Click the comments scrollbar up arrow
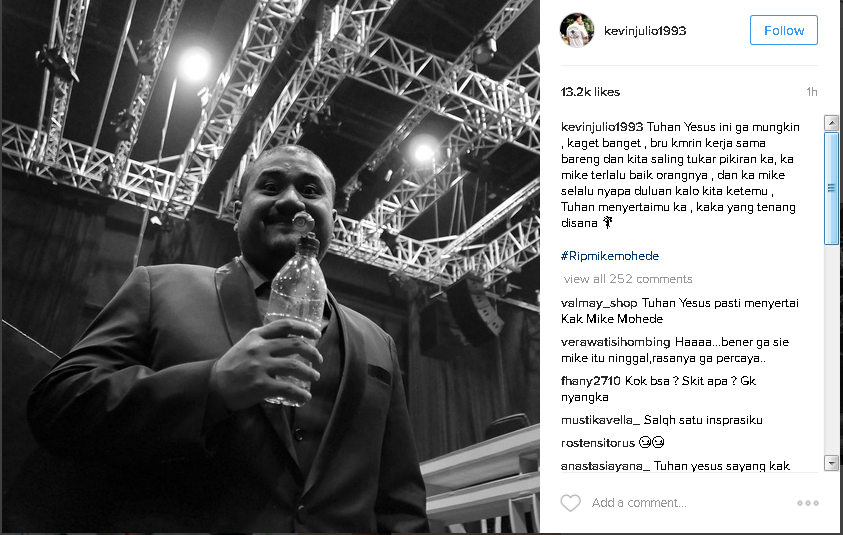 [831, 123]
